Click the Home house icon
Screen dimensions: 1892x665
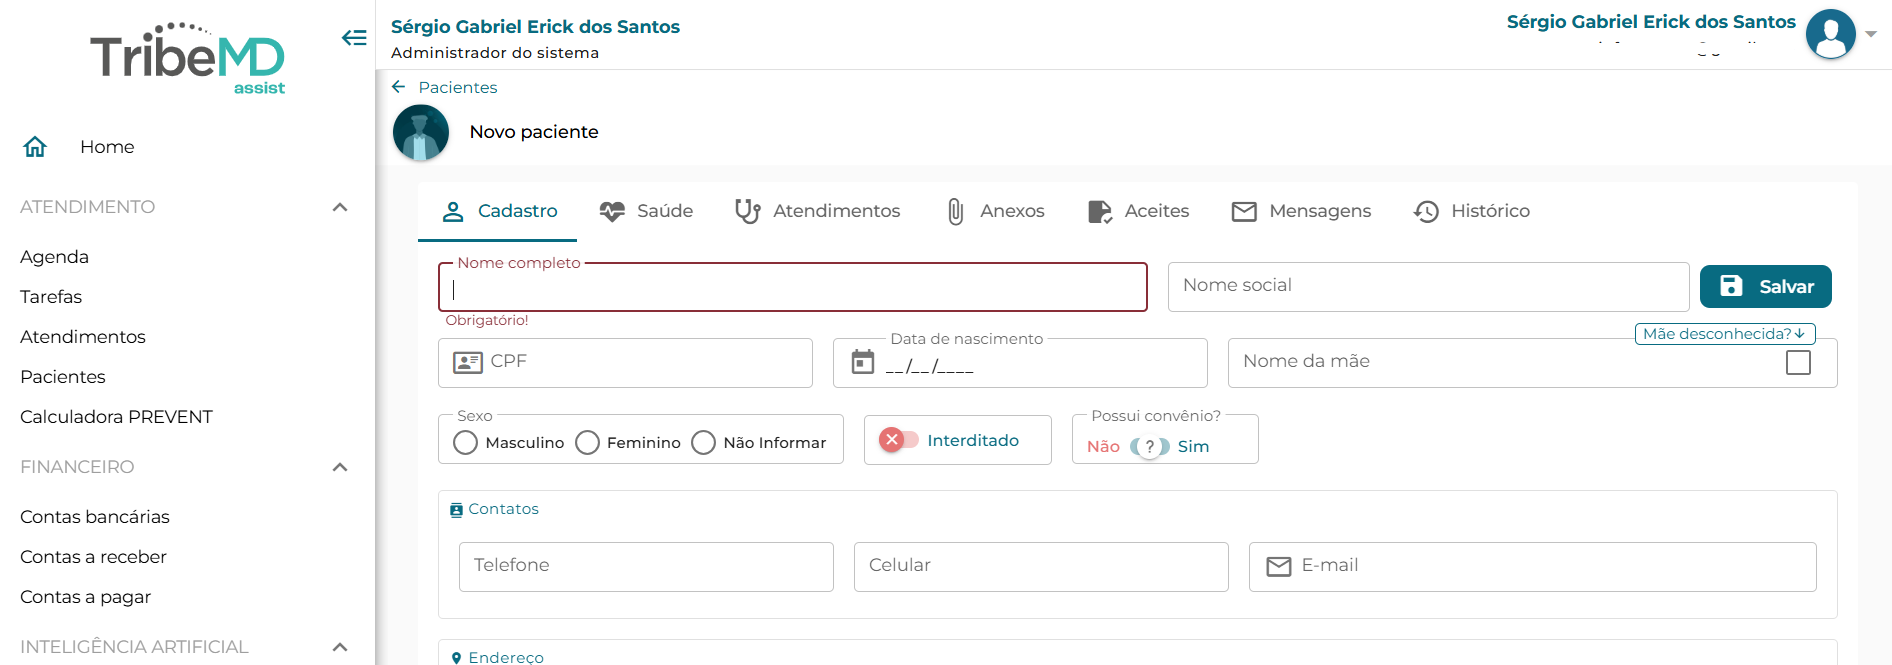pyautogui.click(x=35, y=147)
